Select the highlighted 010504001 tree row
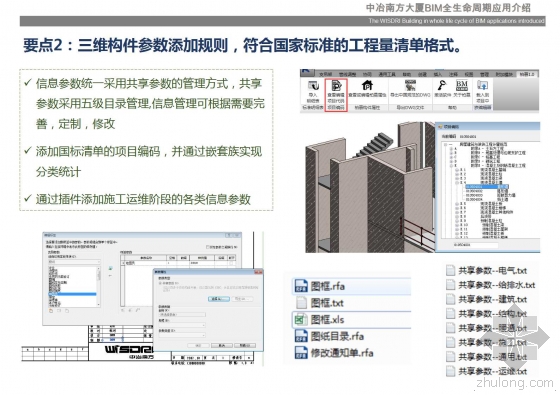560x395 pixels. [487, 187]
